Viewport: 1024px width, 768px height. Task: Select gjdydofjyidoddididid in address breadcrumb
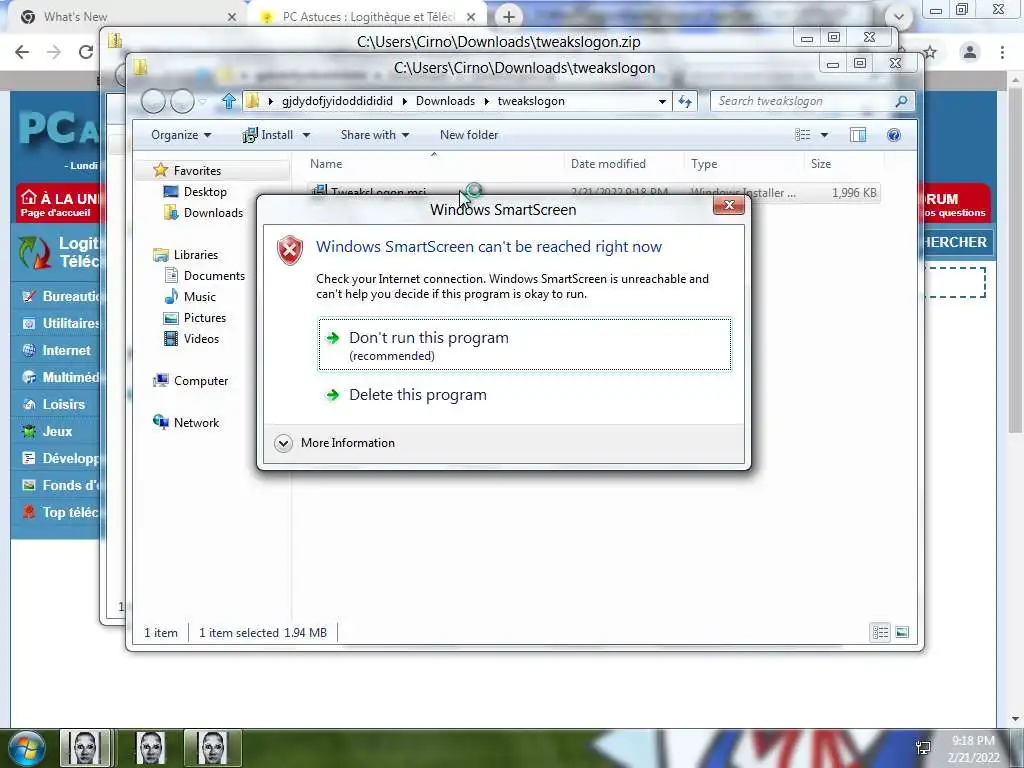click(338, 101)
